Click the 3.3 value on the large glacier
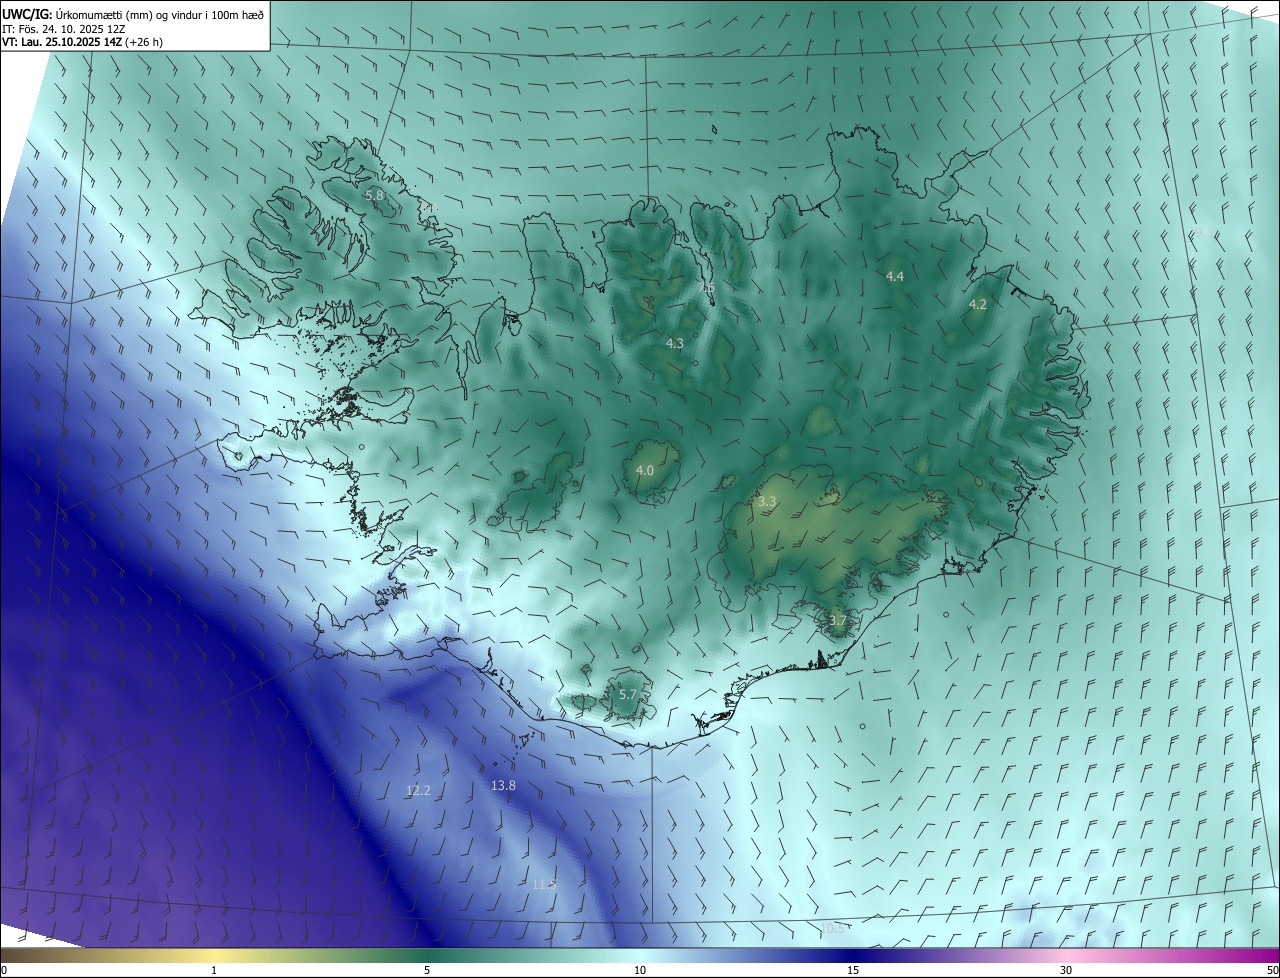The image size is (1280, 978). [x=767, y=502]
